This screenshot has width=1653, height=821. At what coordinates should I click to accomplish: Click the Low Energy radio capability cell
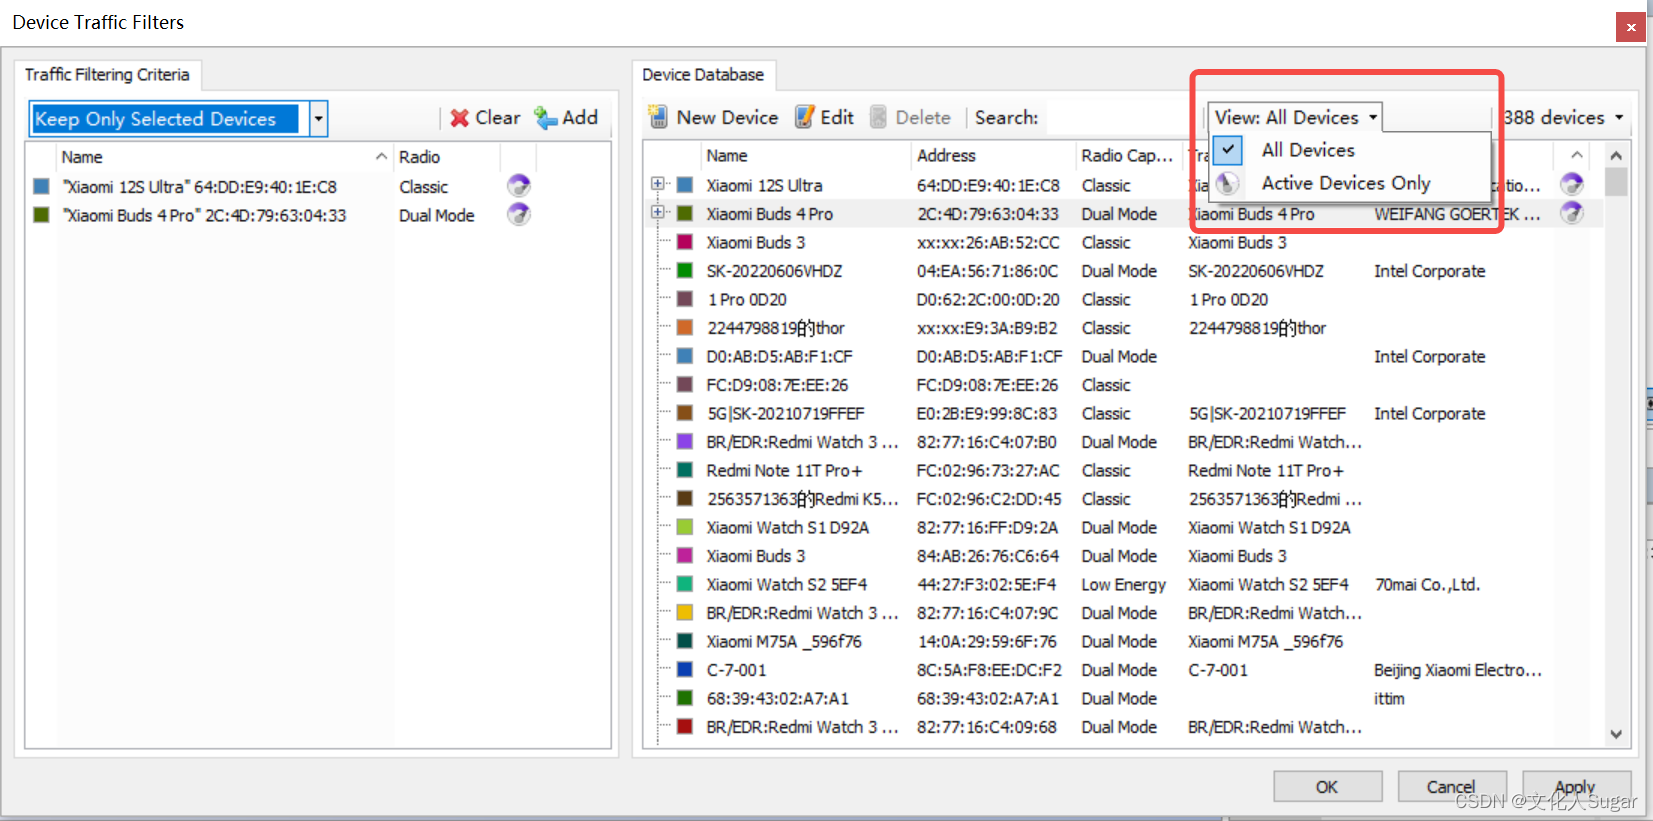tap(1123, 584)
